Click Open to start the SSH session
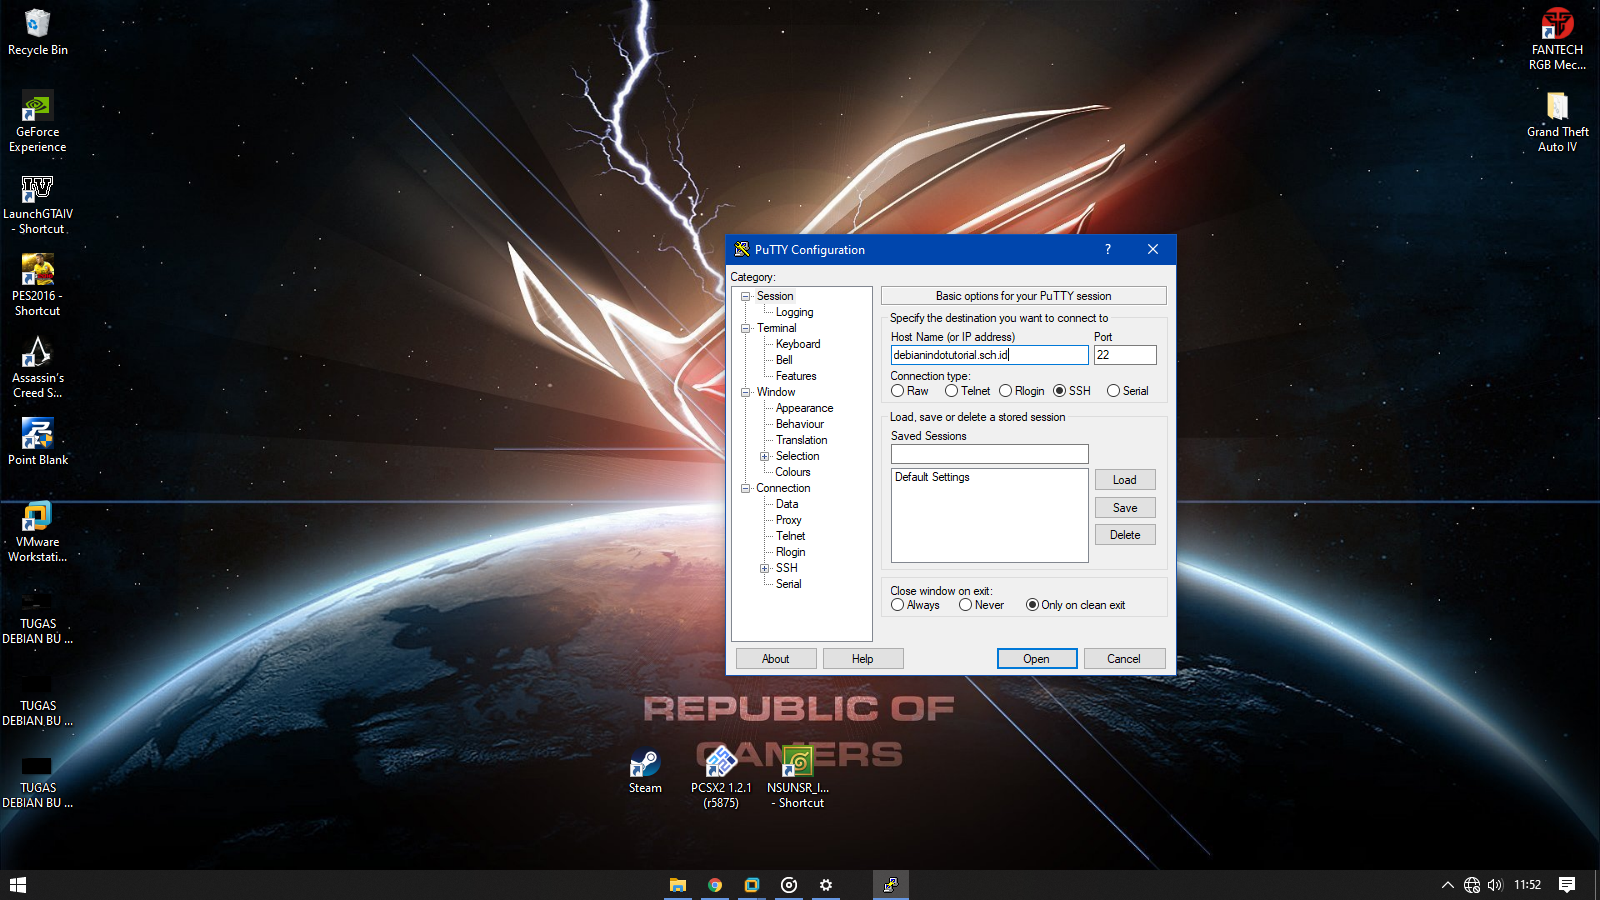1600x900 pixels. pyautogui.click(x=1036, y=658)
